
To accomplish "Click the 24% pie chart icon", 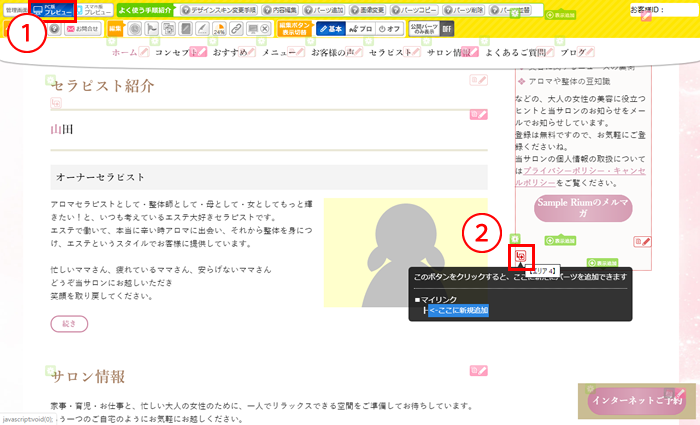I will [x=219, y=29].
